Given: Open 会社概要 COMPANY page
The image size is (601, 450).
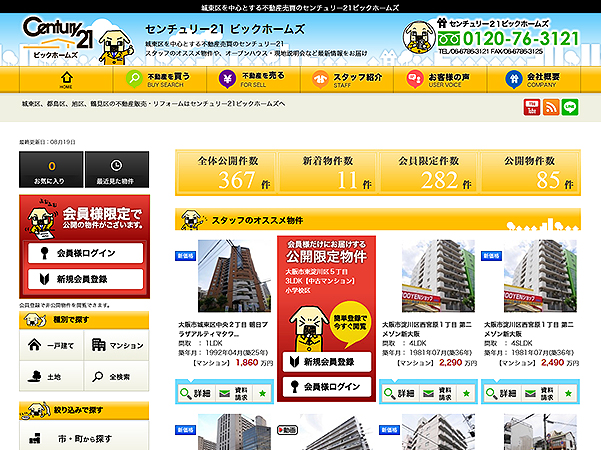Looking at the screenshot, I should pyautogui.click(x=534, y=79).
